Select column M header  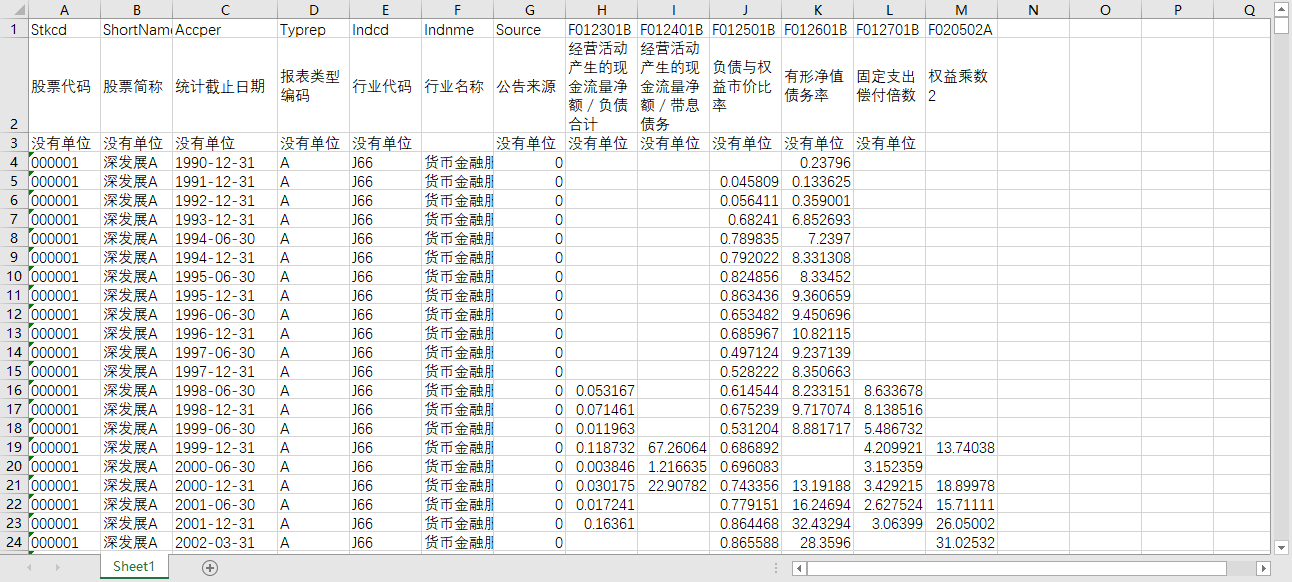961,9
